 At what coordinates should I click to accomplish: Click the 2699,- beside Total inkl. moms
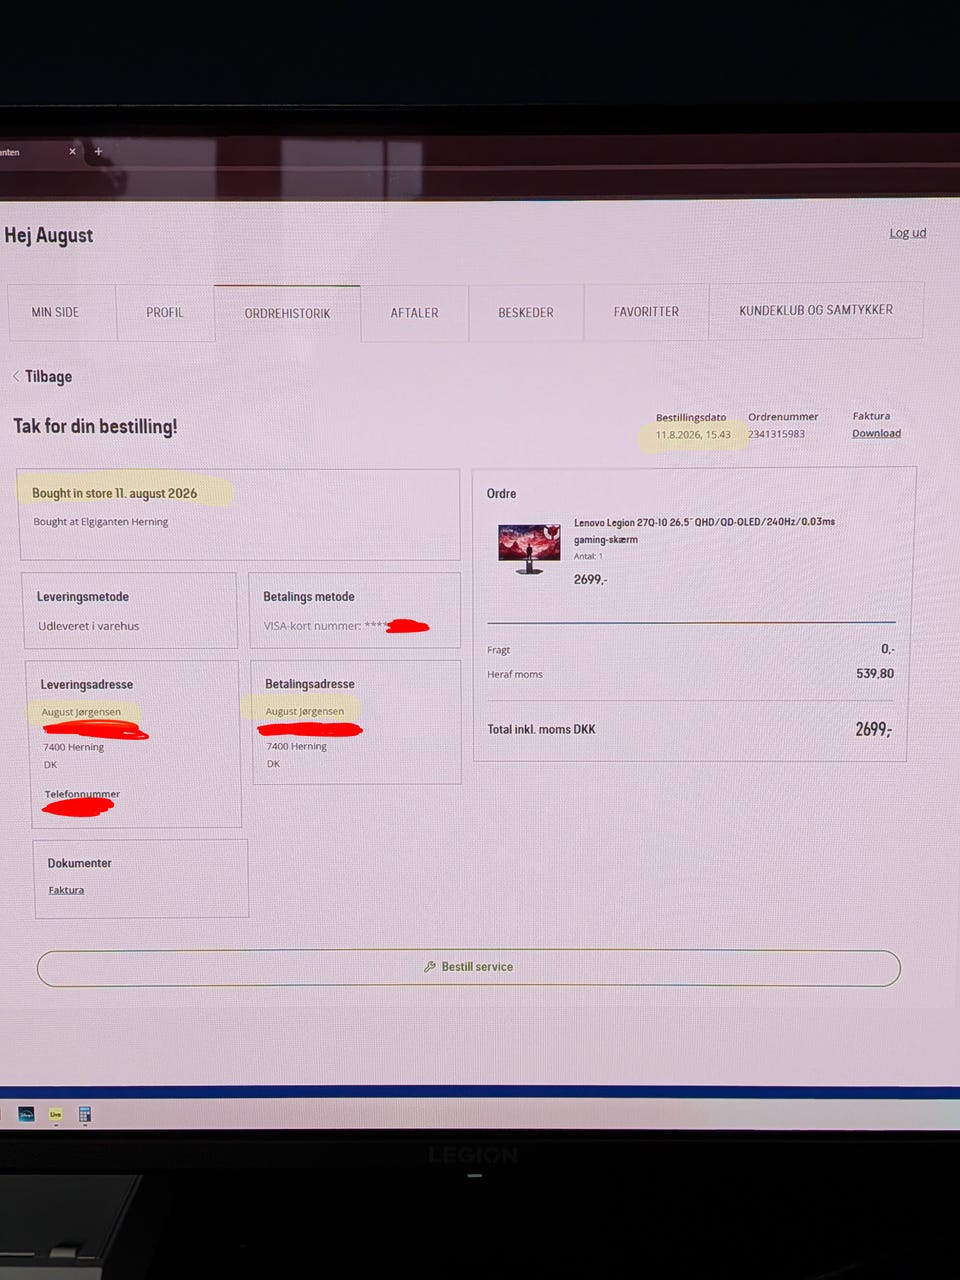tap(873, 729)
